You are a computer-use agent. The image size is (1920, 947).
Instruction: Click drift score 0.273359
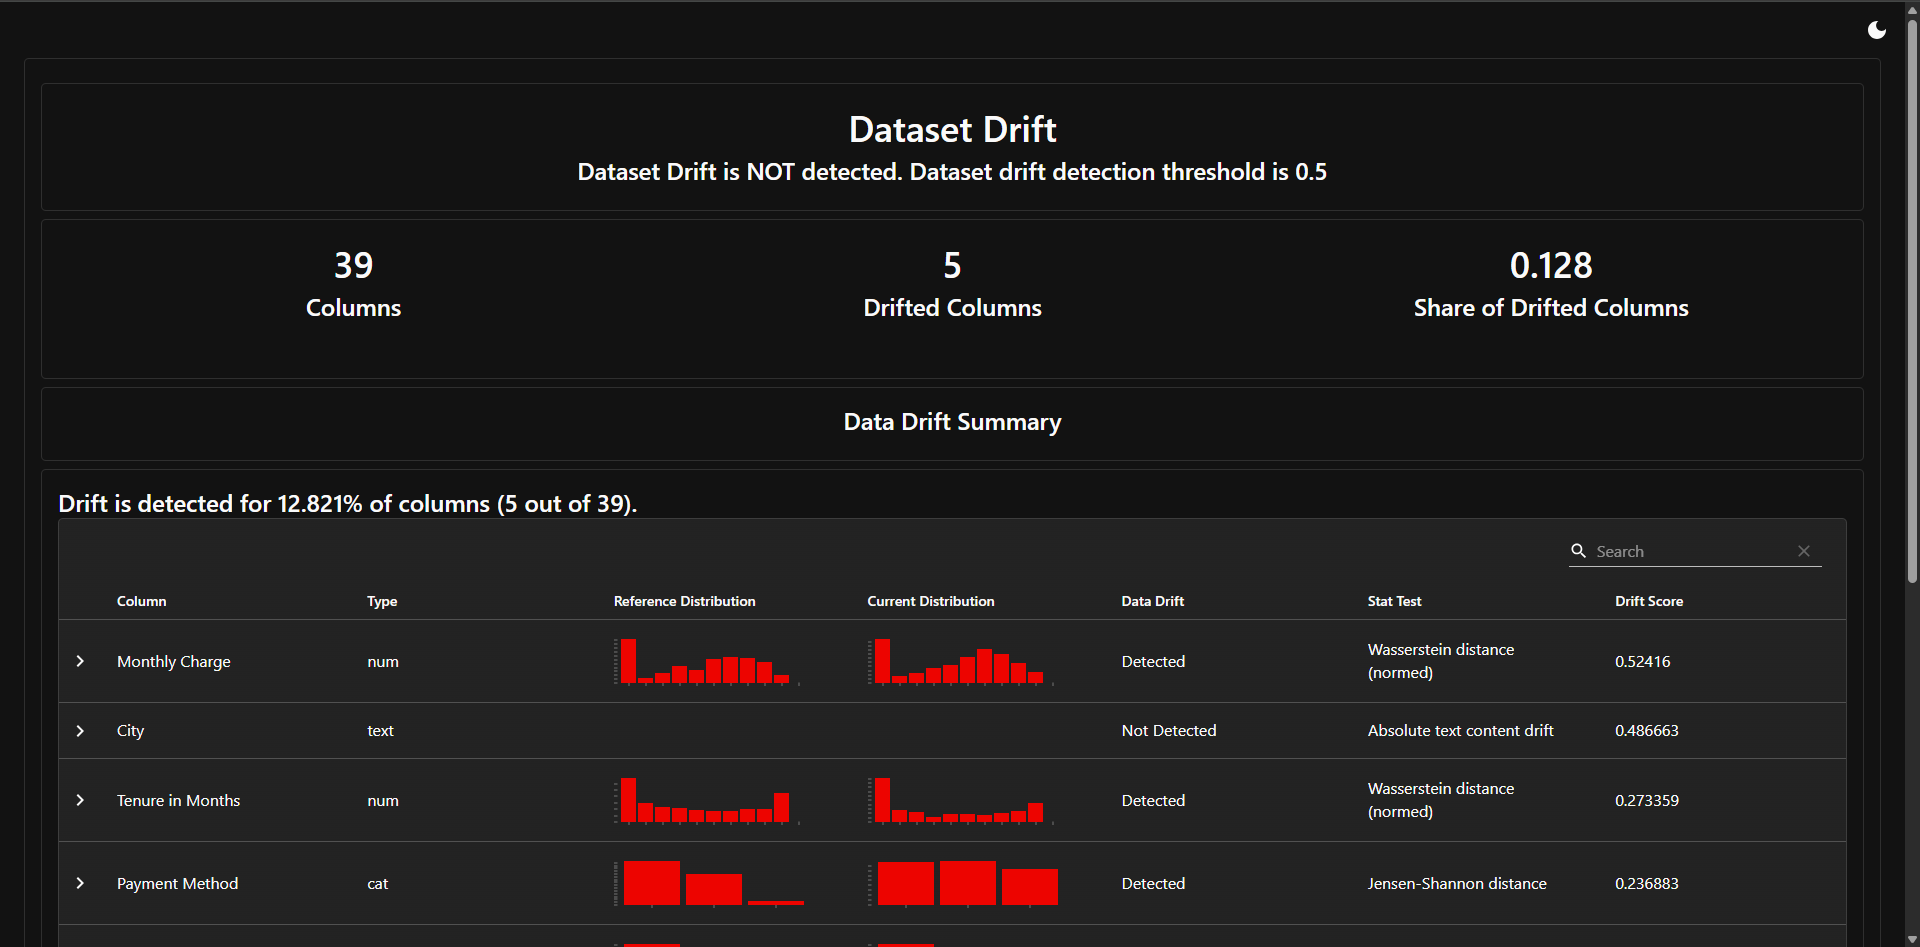click(x=1647, y=800)
